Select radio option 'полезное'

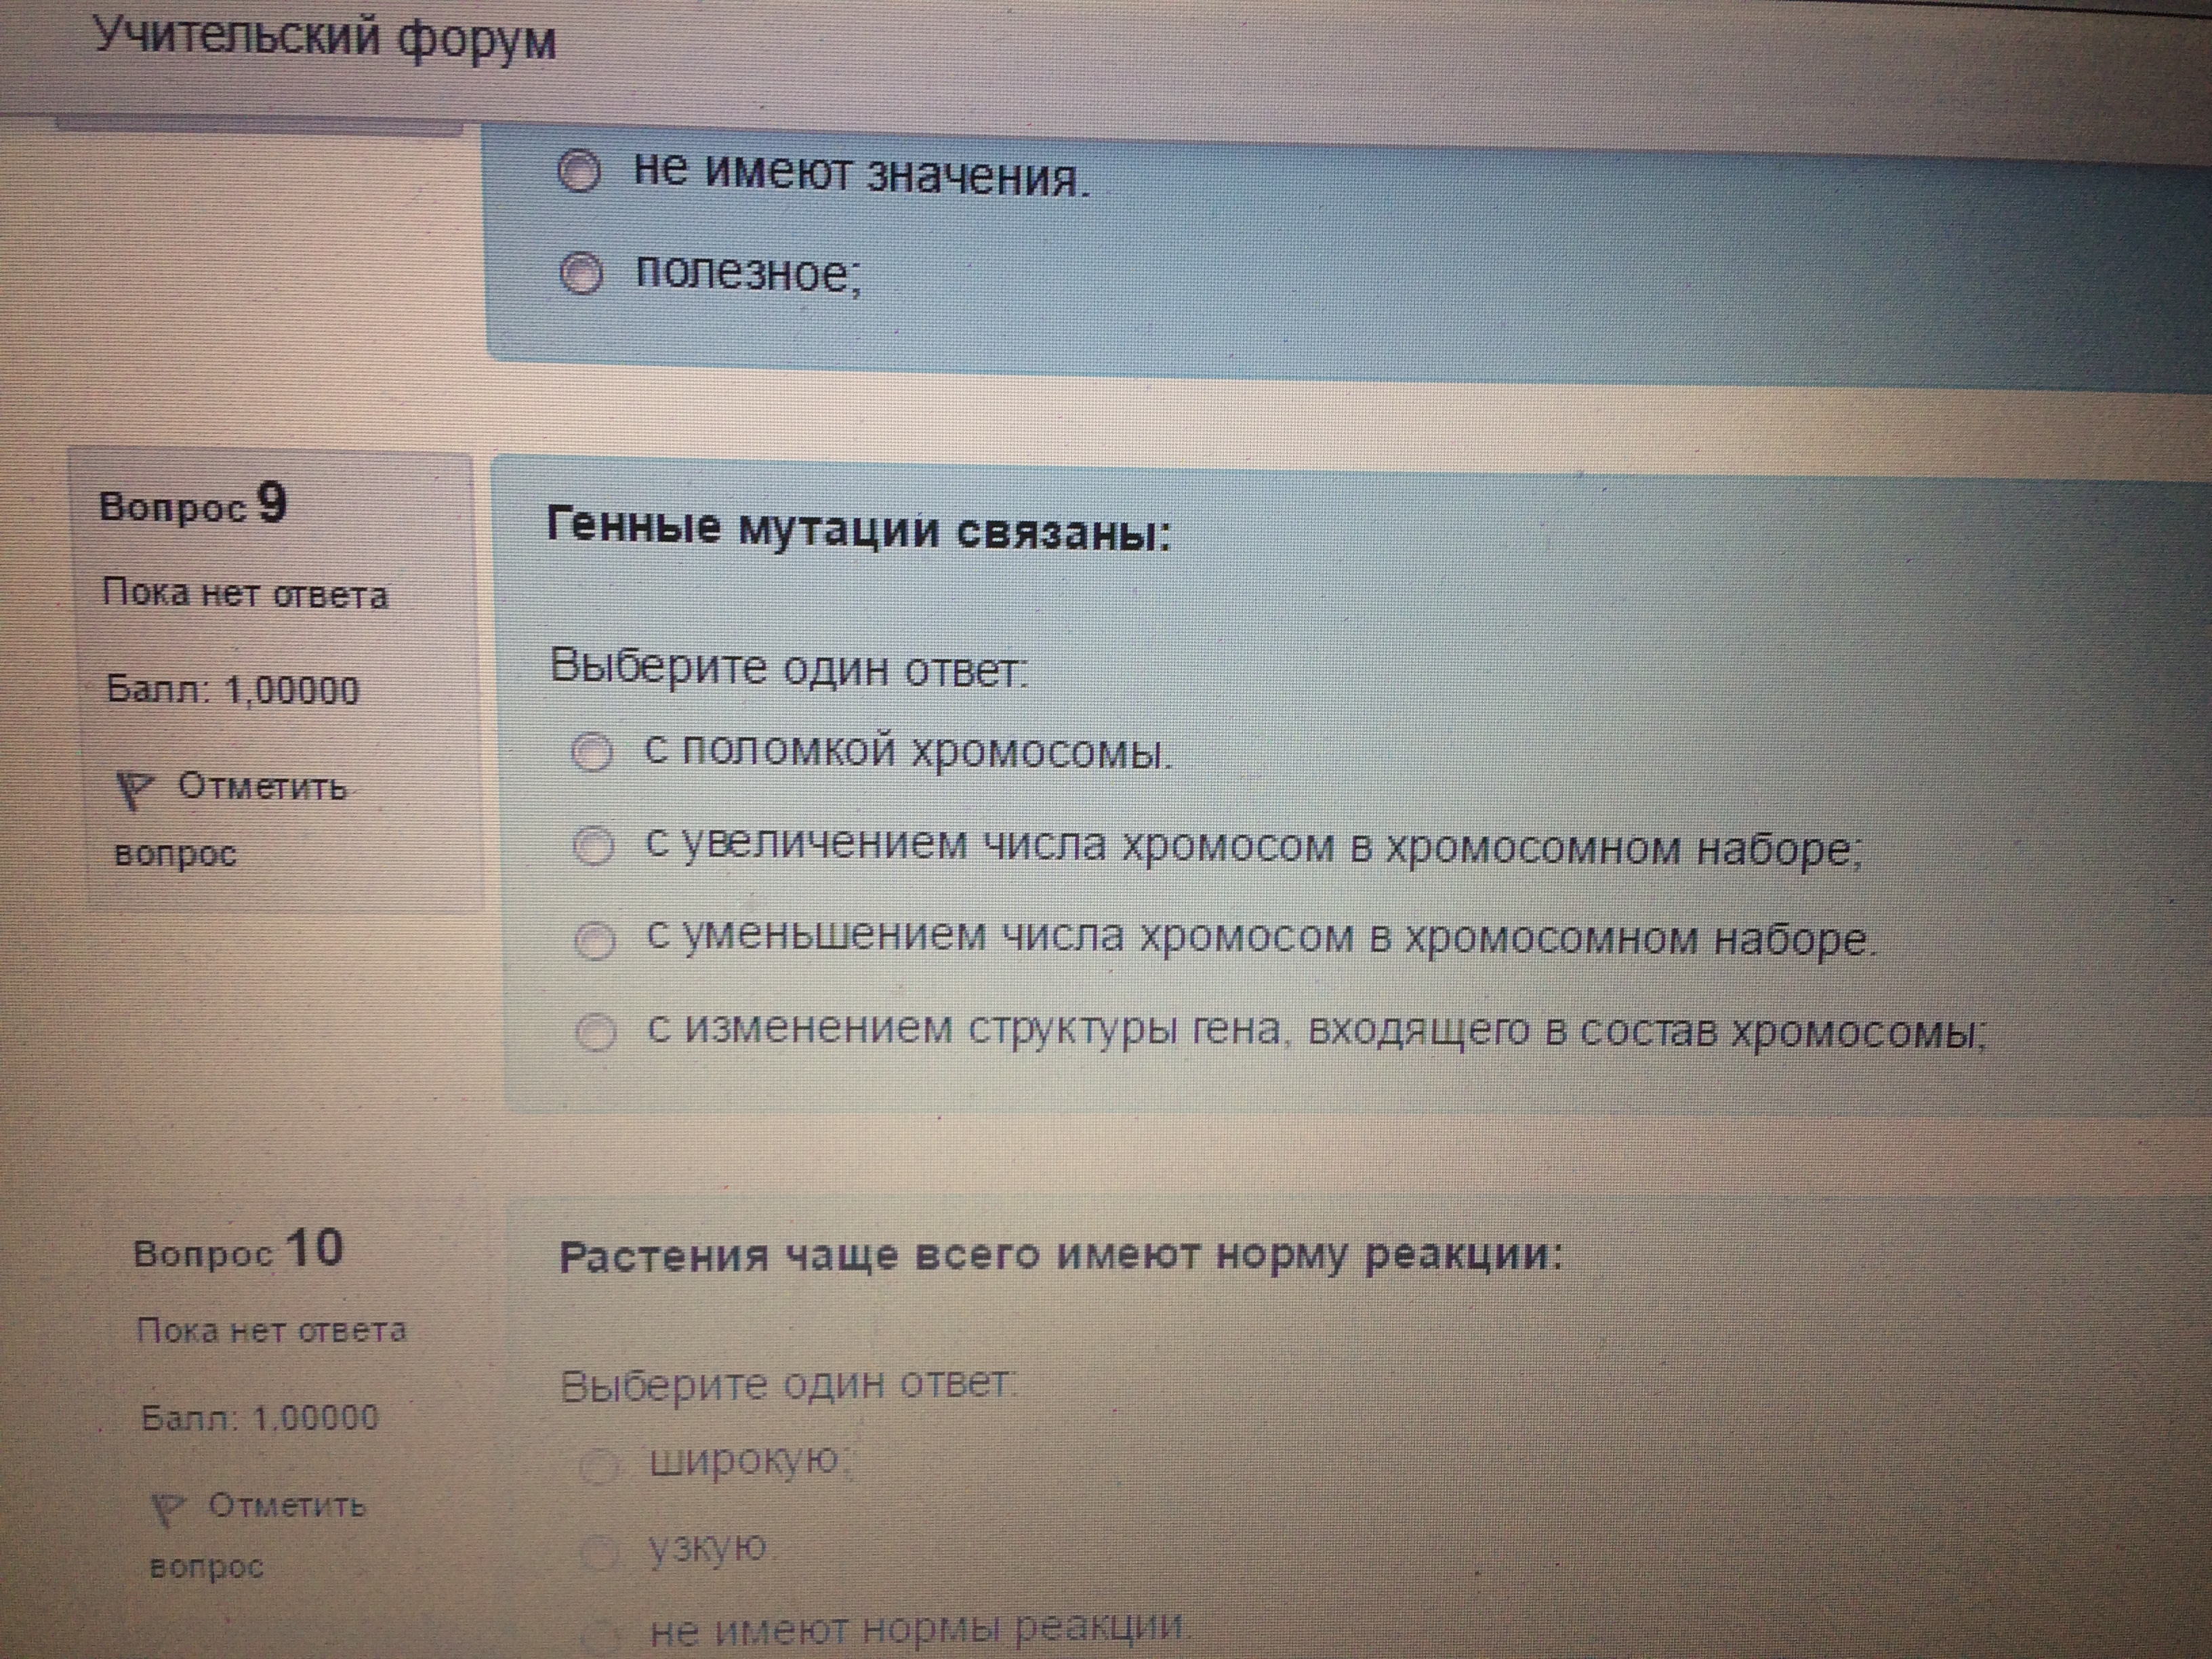pos(580,273)
